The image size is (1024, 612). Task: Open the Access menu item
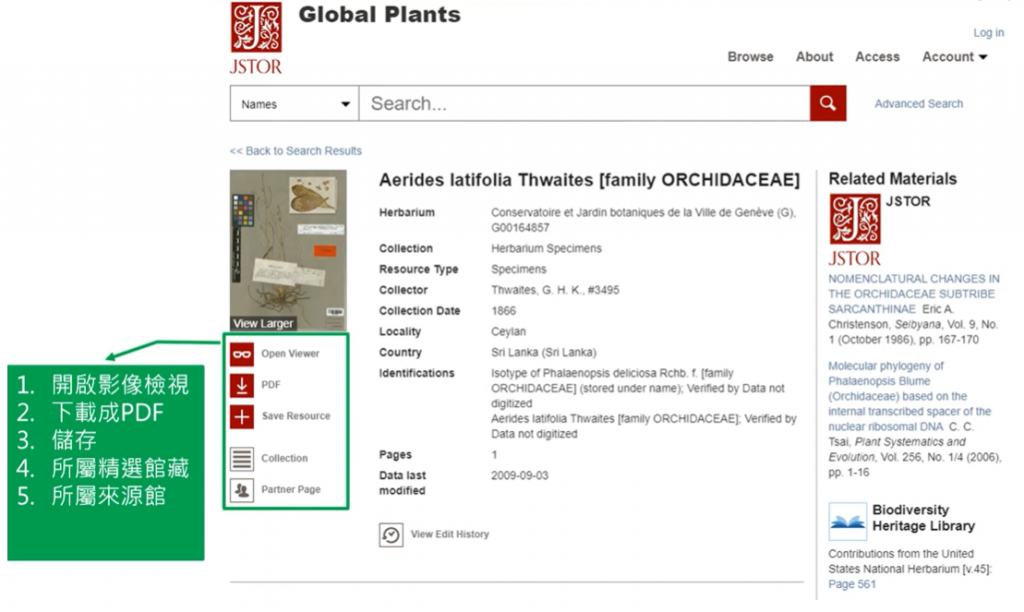point(877,57)
